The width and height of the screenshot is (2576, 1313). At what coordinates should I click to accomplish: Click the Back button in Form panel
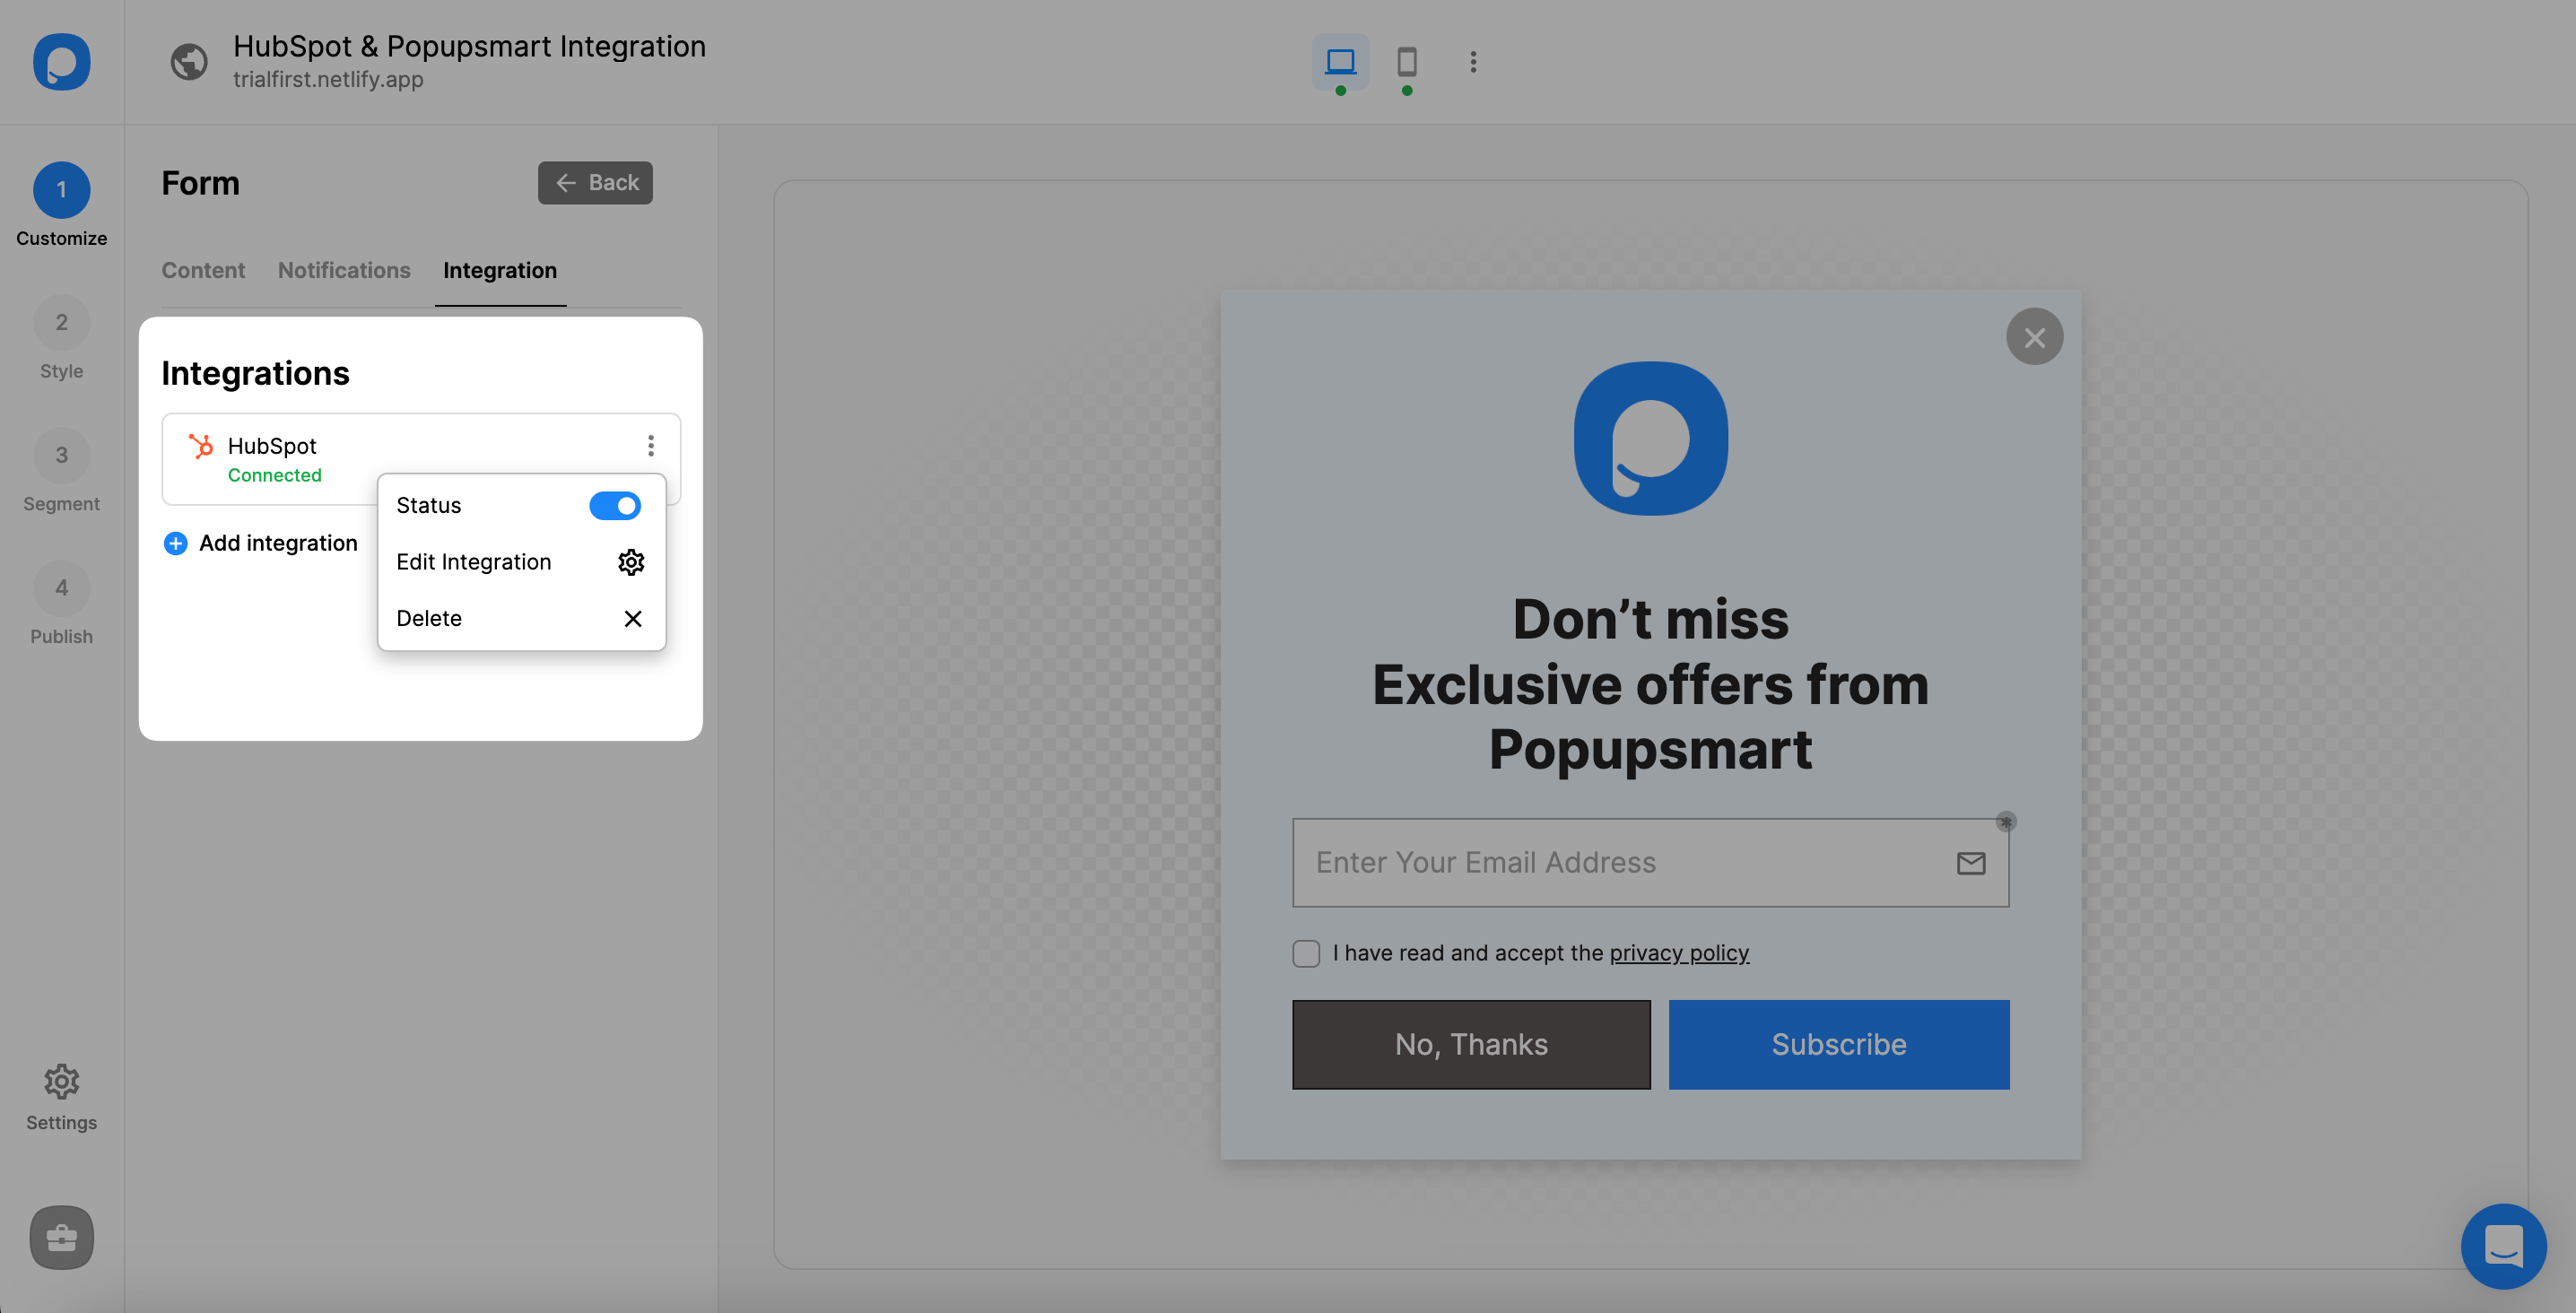[x=596, y=183]
